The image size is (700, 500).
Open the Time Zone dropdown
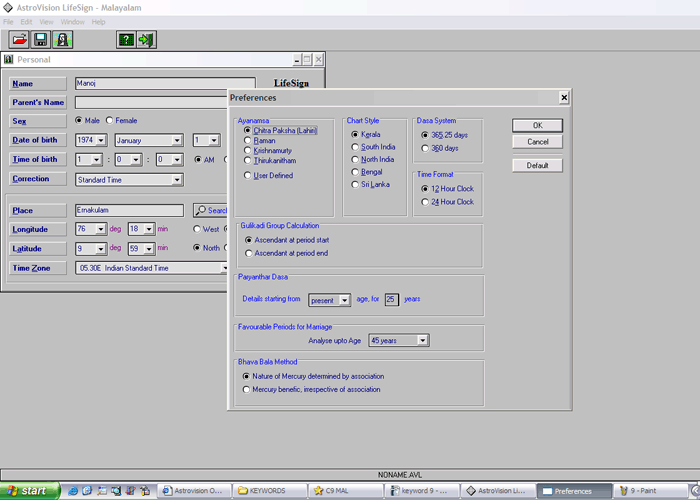[225, 268]
